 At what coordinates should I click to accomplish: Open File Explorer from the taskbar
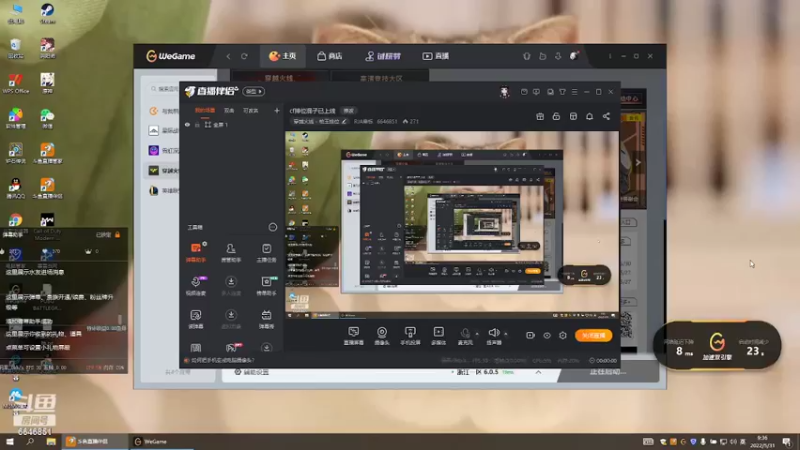[51, 441]
